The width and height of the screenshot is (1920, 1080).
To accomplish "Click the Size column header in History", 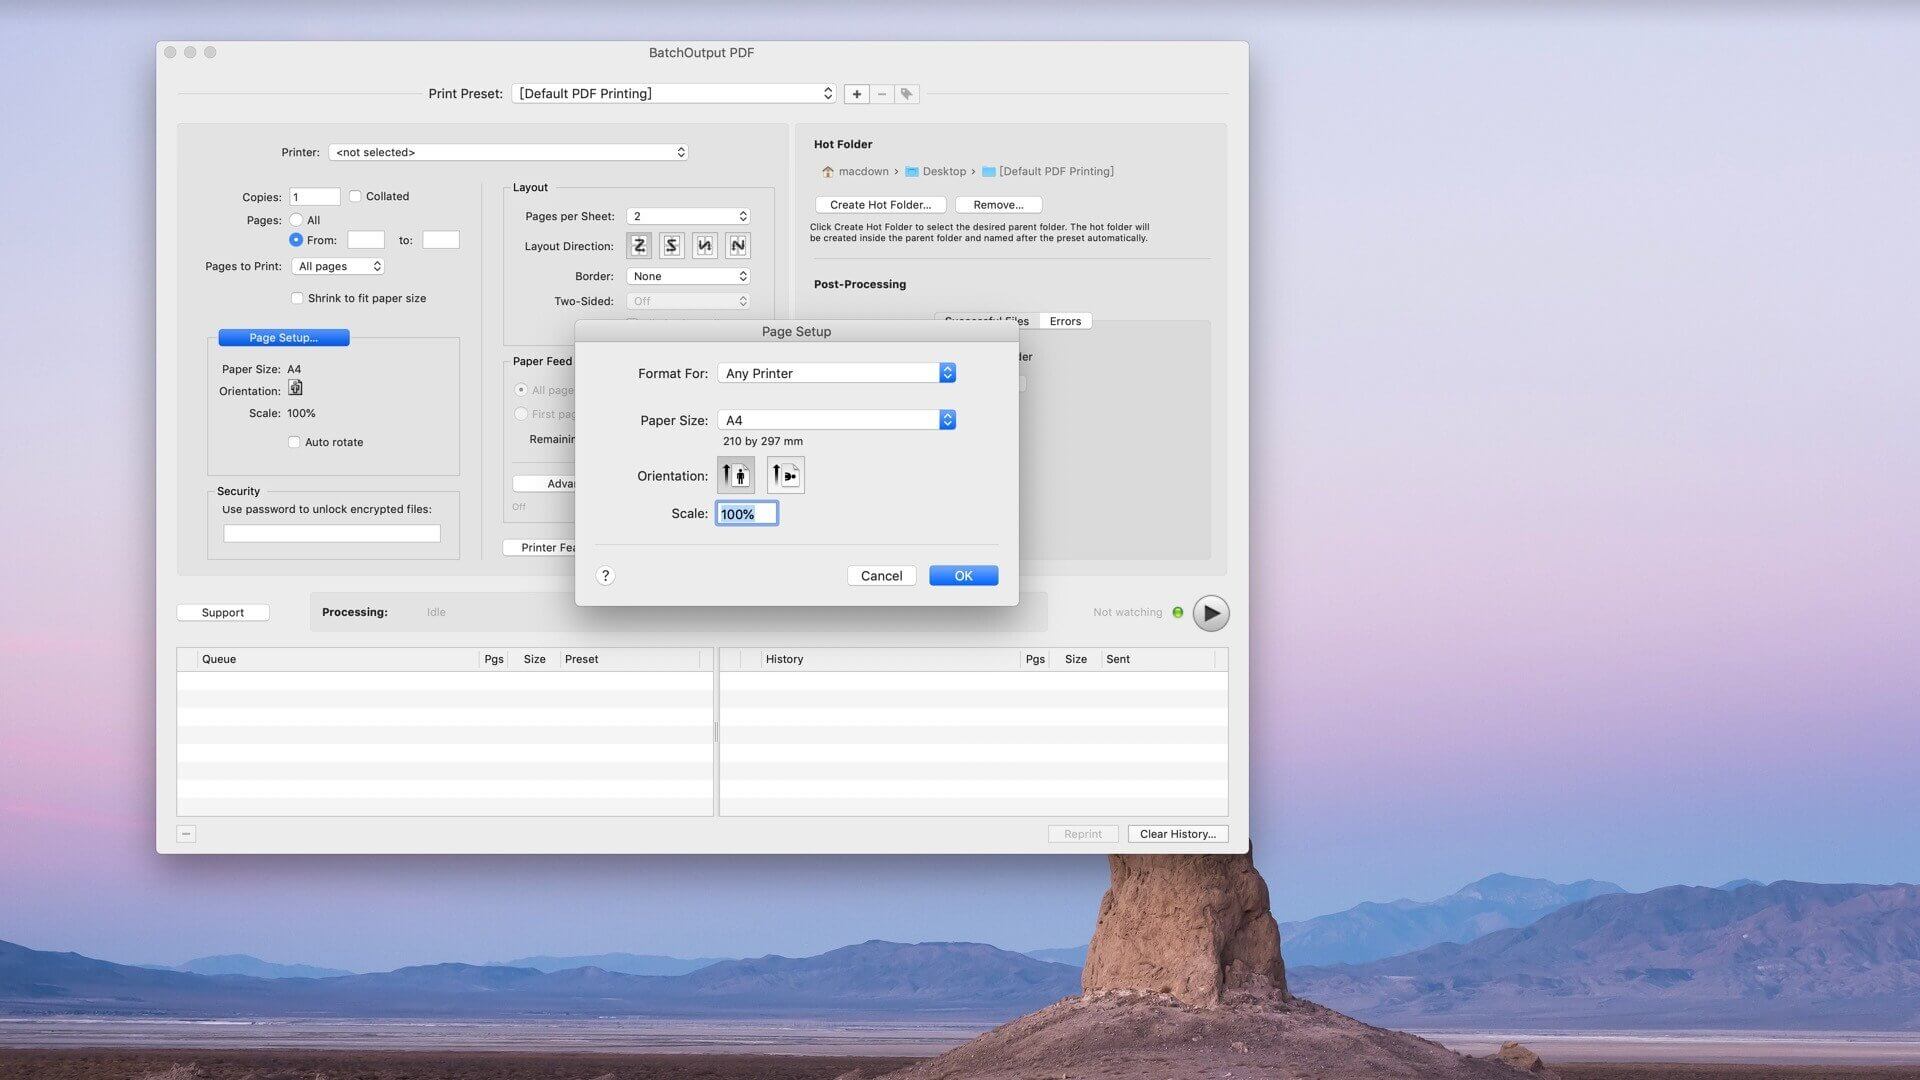I will [x=1076, y=659].
